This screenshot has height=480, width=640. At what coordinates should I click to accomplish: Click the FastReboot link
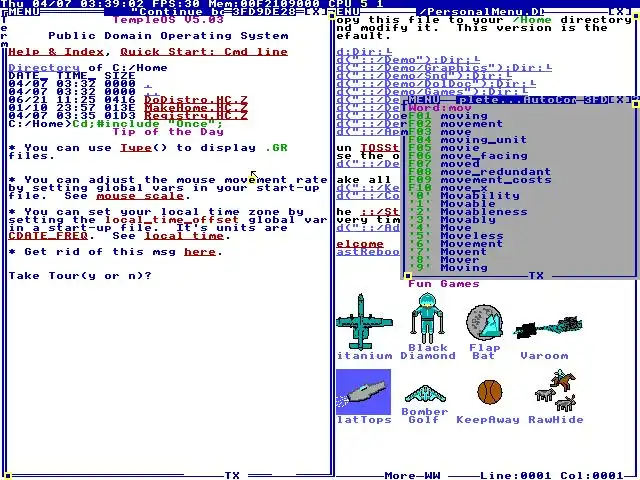coord(368,252)
